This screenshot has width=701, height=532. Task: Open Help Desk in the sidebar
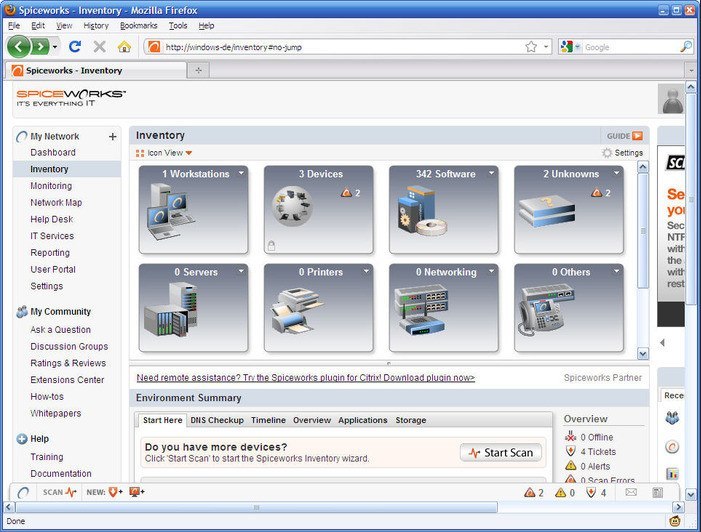51,220
